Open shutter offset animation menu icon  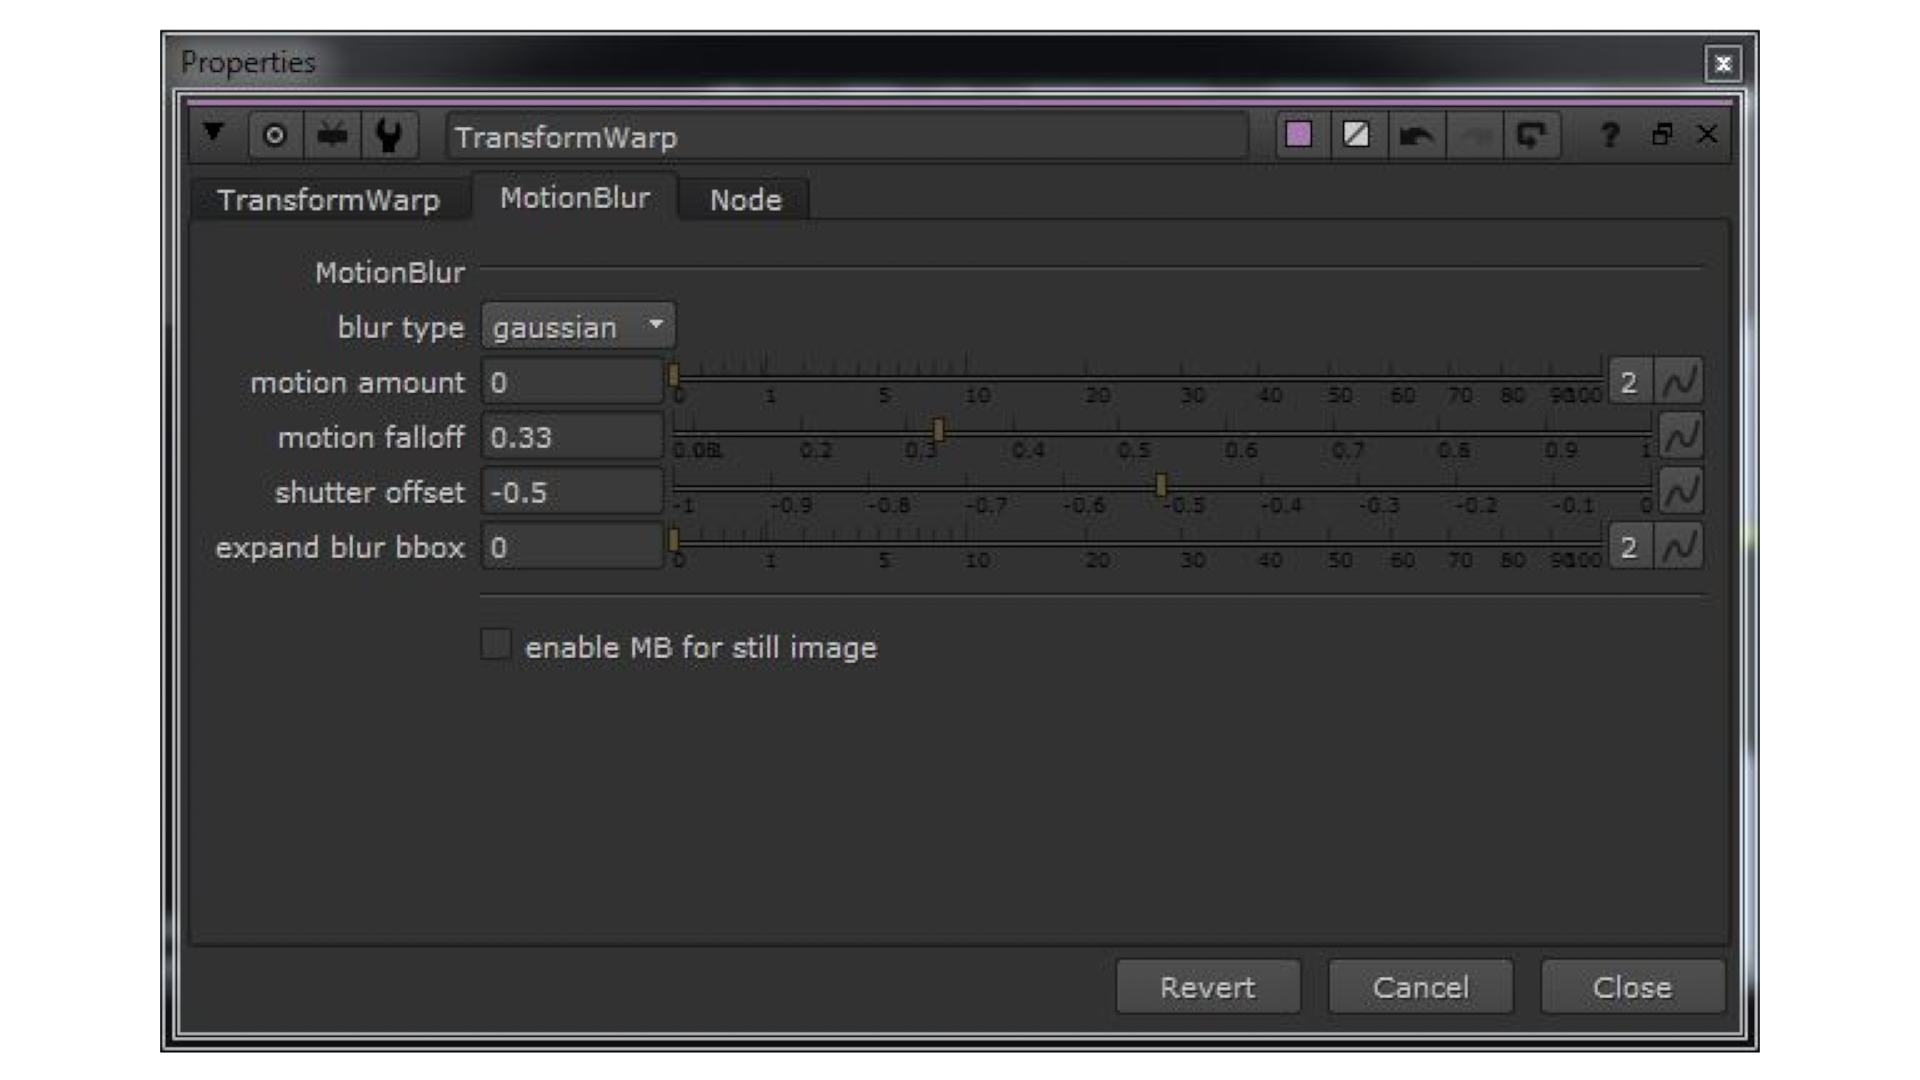pos(1679,492)
